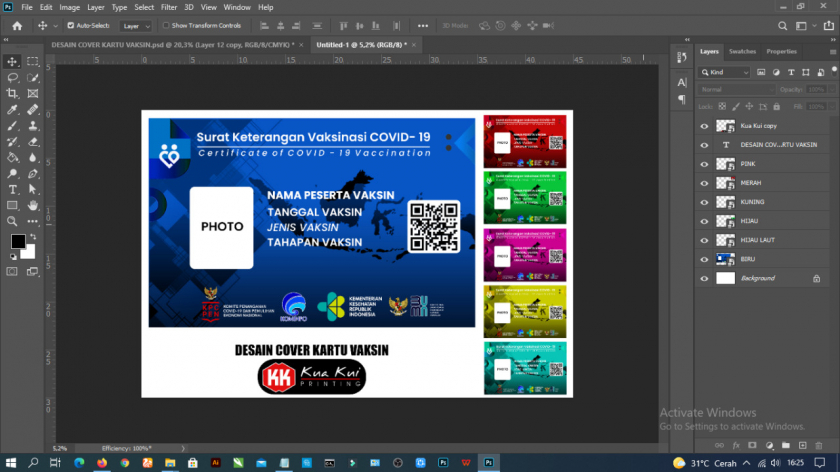The image size is (840, 472).
Task: Hide the HIJAU layer
Action: pos(704,222)
